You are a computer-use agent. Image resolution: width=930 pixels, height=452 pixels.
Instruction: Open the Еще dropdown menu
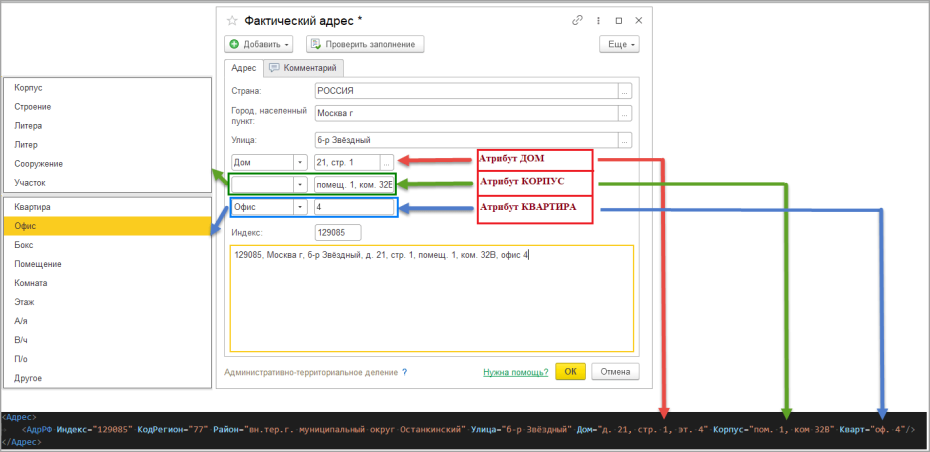click(620, 44)
